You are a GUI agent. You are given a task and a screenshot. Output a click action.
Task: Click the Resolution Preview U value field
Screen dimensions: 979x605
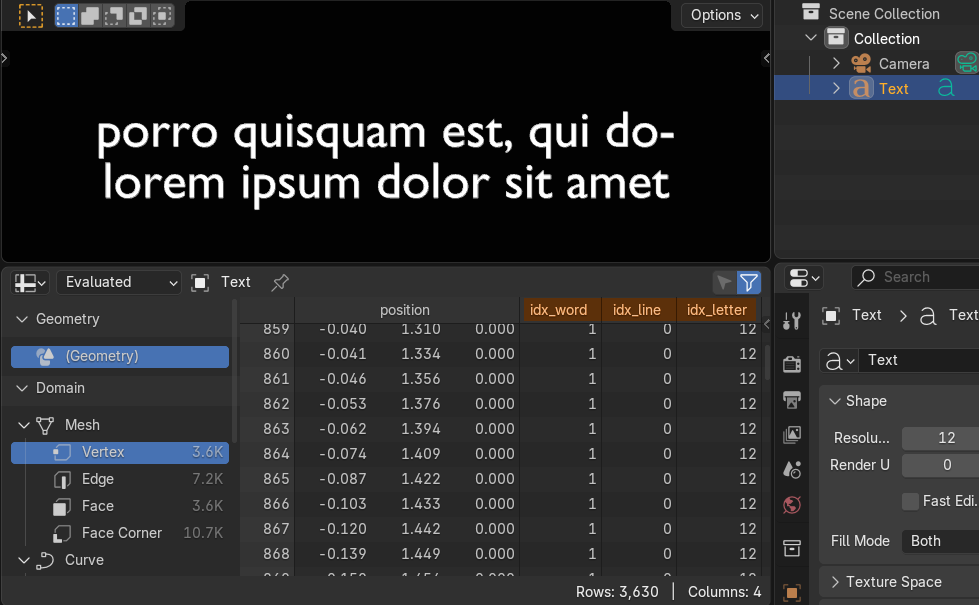click(x=940, y=438)
